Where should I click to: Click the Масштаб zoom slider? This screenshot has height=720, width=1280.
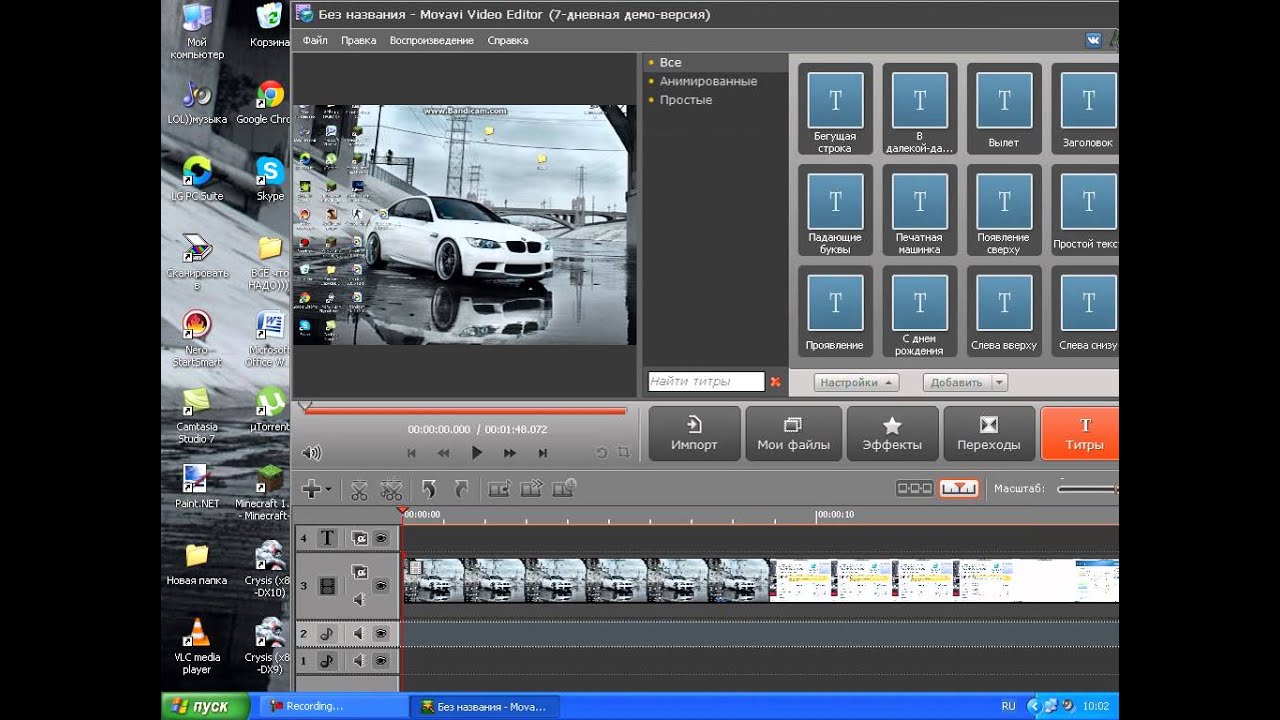(1087, 489)
